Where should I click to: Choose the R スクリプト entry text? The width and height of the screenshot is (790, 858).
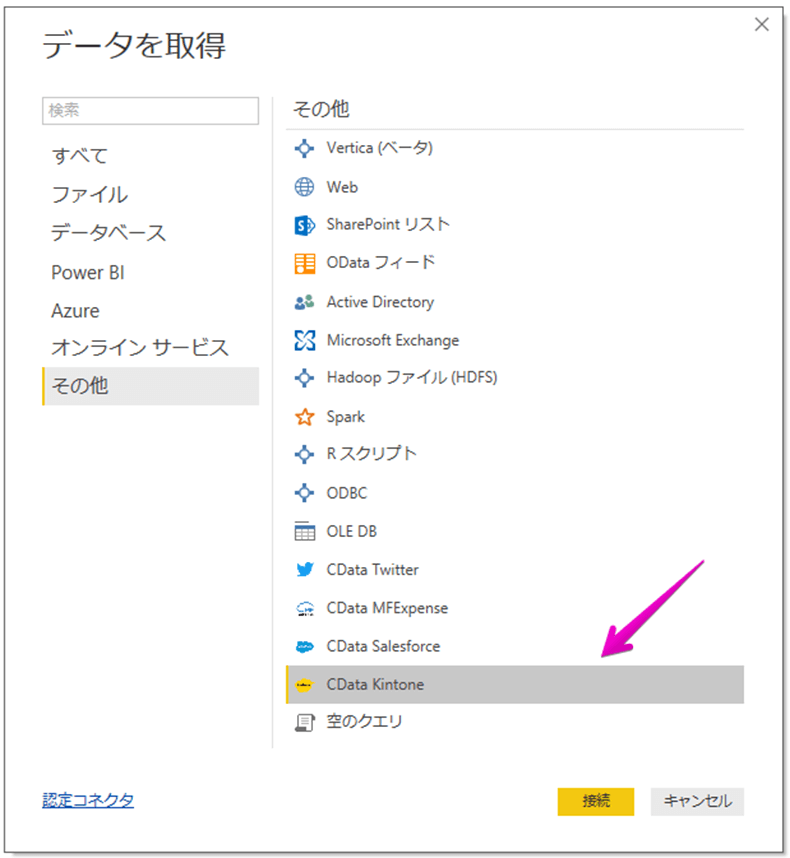[371, 454]
